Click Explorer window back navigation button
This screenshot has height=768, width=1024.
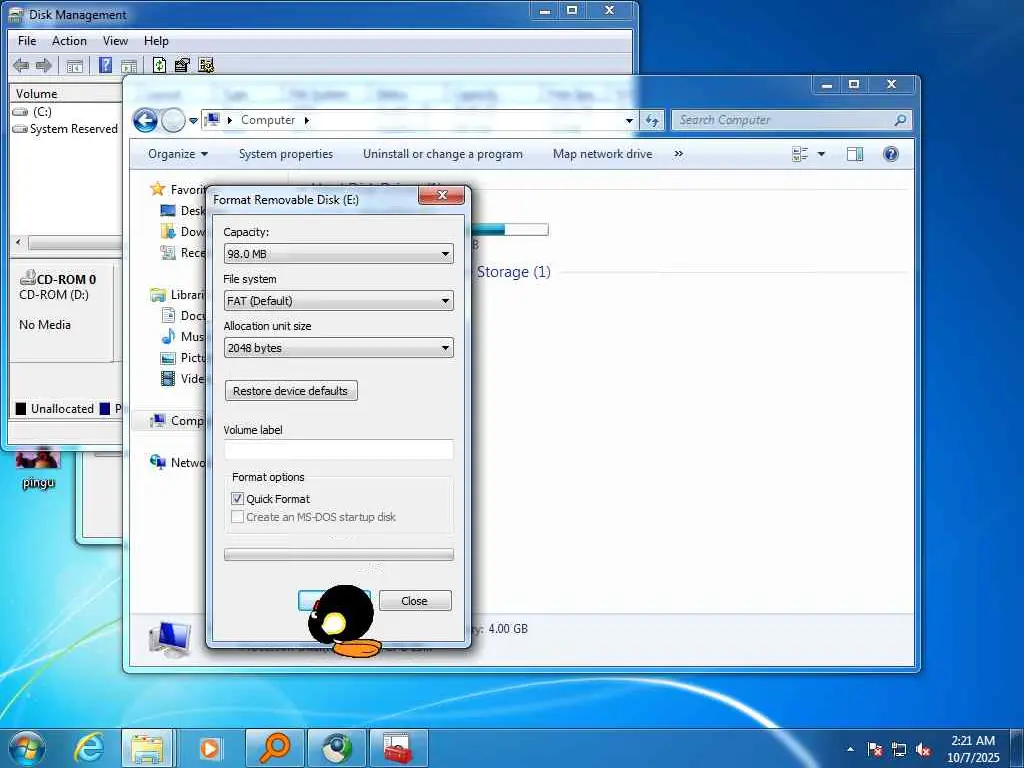pos(145,120)
